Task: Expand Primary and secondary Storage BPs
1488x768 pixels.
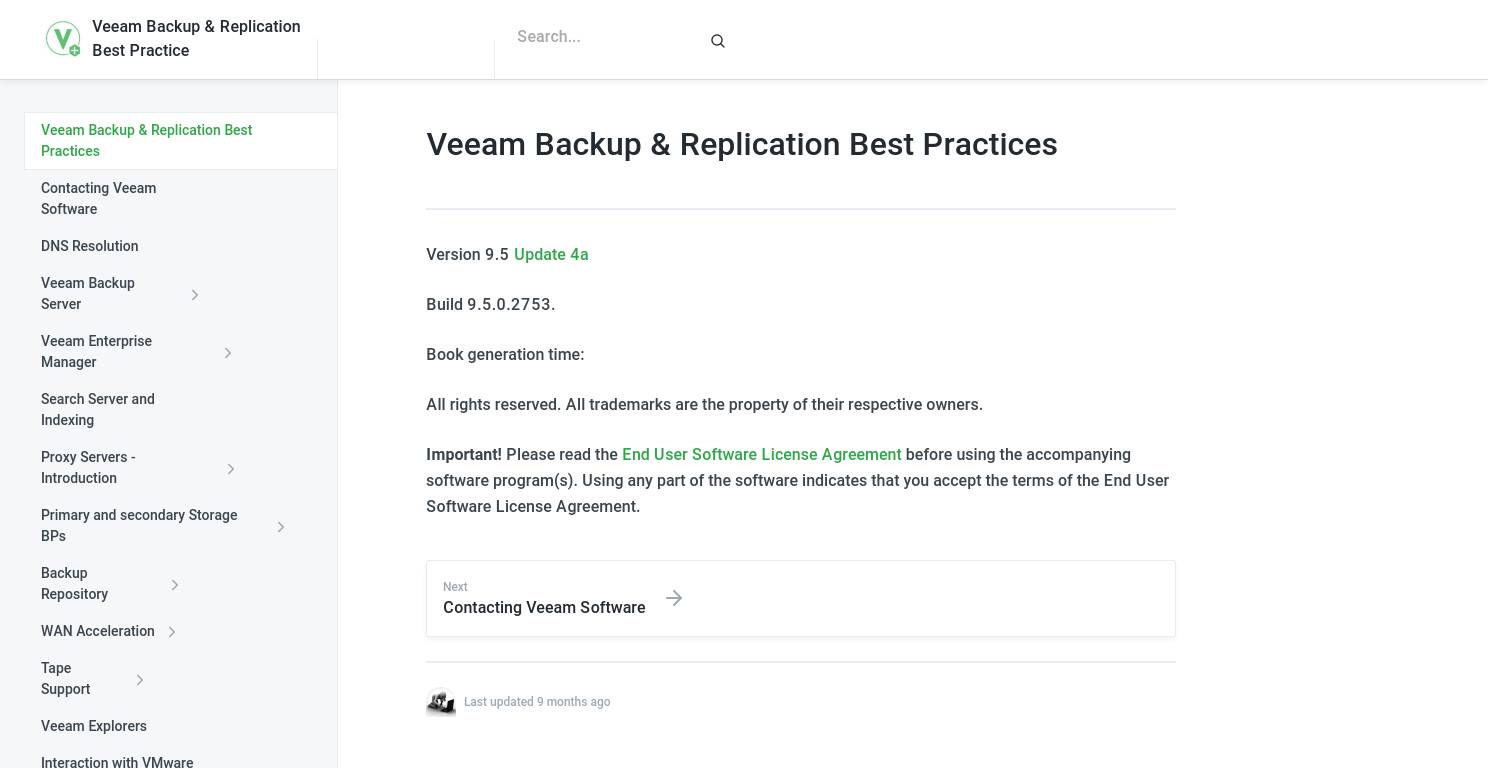Action: click(x=281, y=527)
